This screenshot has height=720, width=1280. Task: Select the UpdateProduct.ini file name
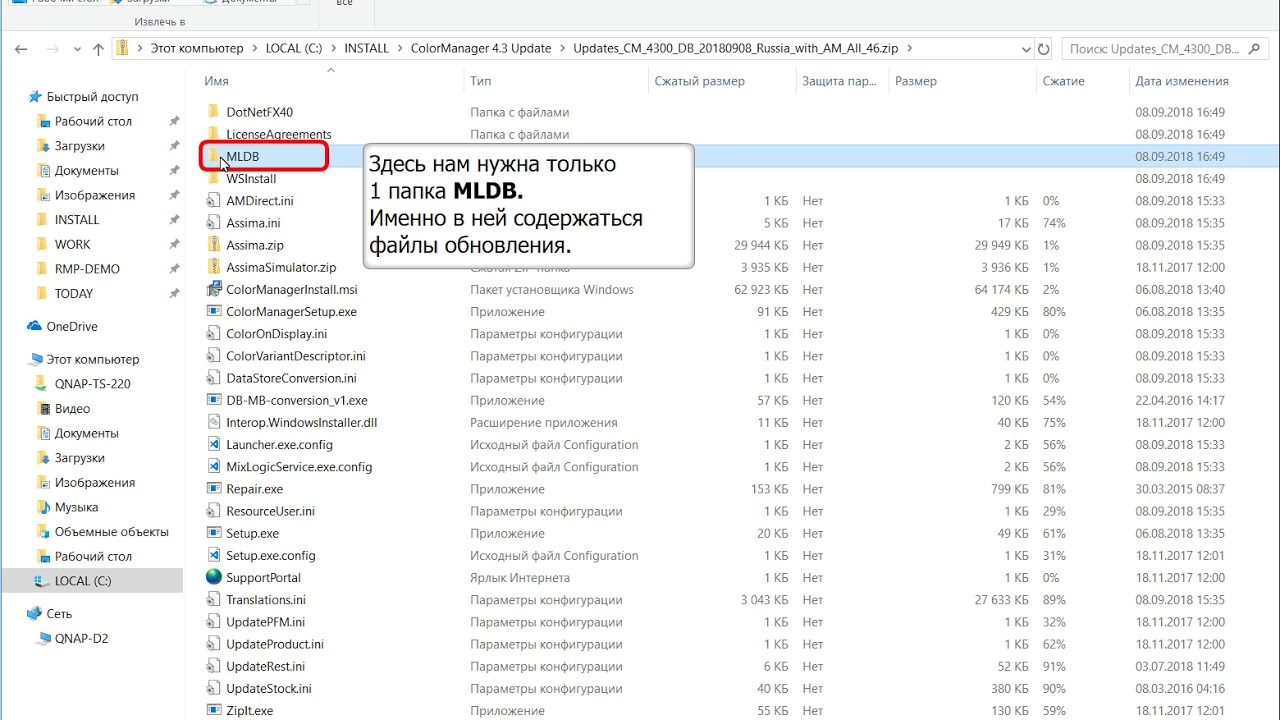click(275, 644)
